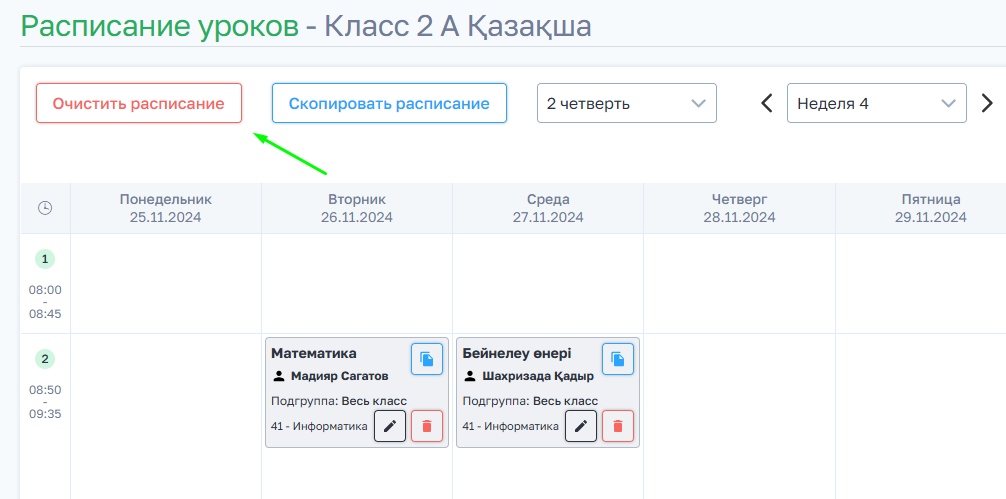Click the 08:00 - 08:45 time slot
1006x499 pixels.
click(x=45, y=302)
